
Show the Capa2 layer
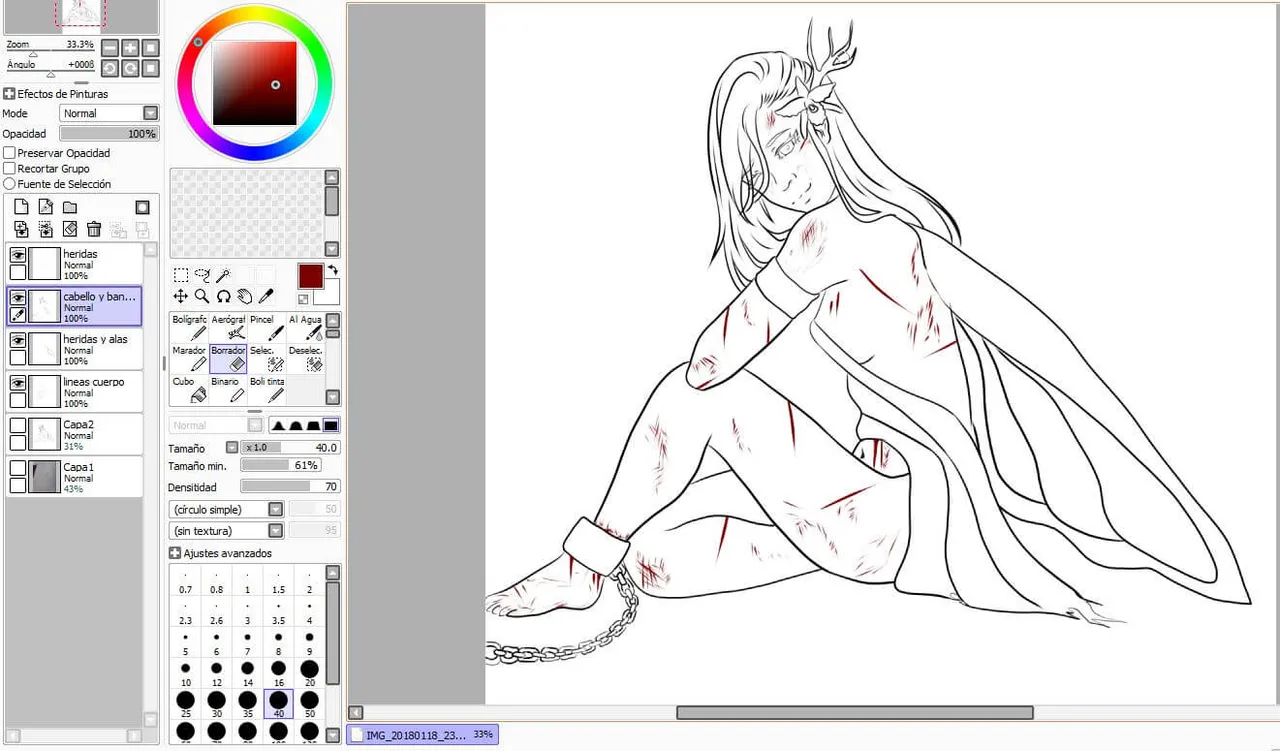18,425
